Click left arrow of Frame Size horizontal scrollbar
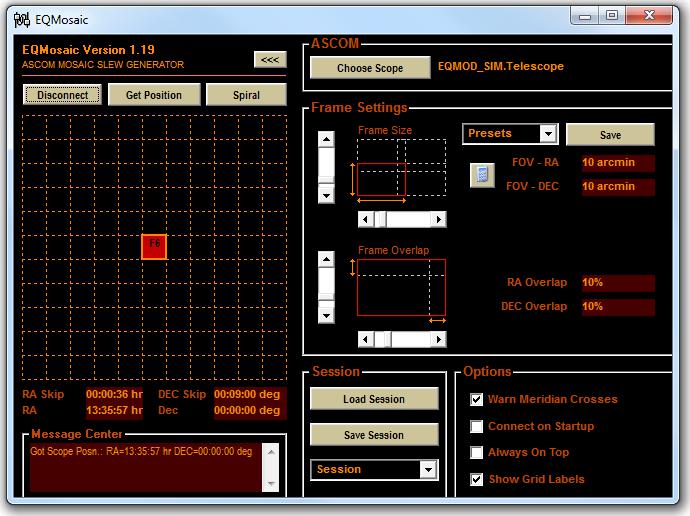The image size is (690, 516). click(366, 219)
